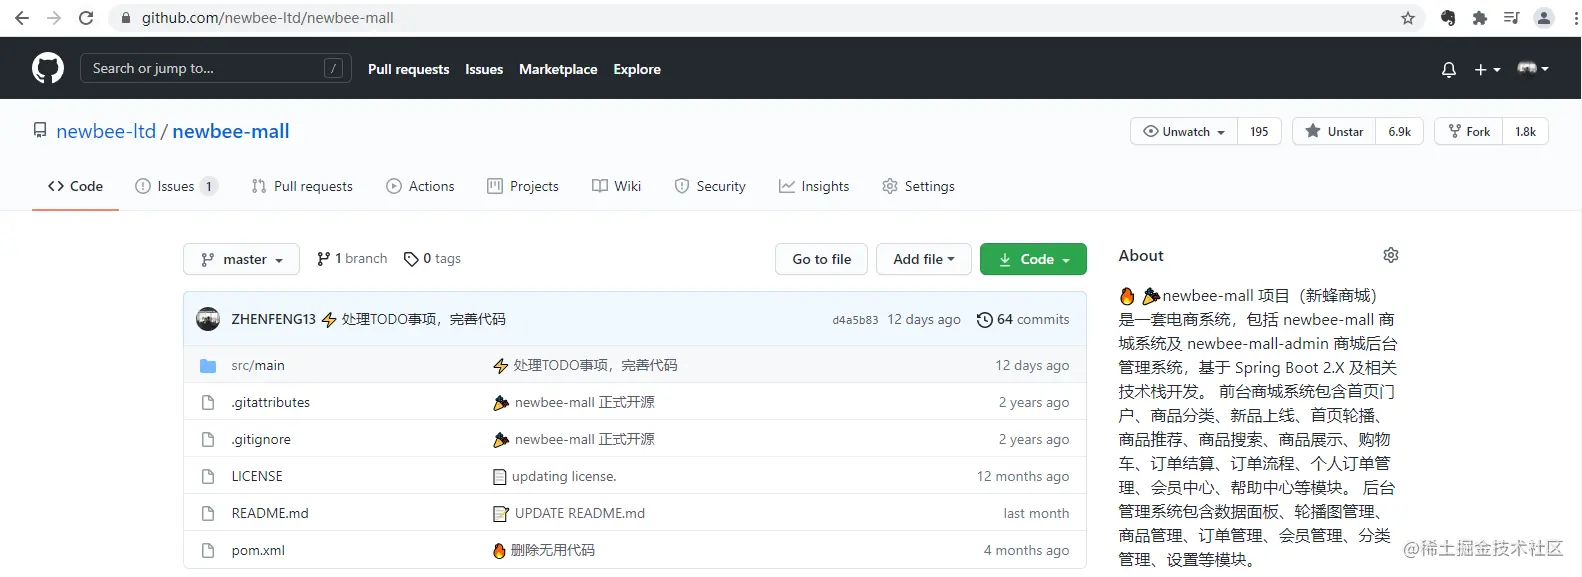This screenshot has height=577, width=1582.
Task: Expand the green Code download dropdown
Action: 1033,259
